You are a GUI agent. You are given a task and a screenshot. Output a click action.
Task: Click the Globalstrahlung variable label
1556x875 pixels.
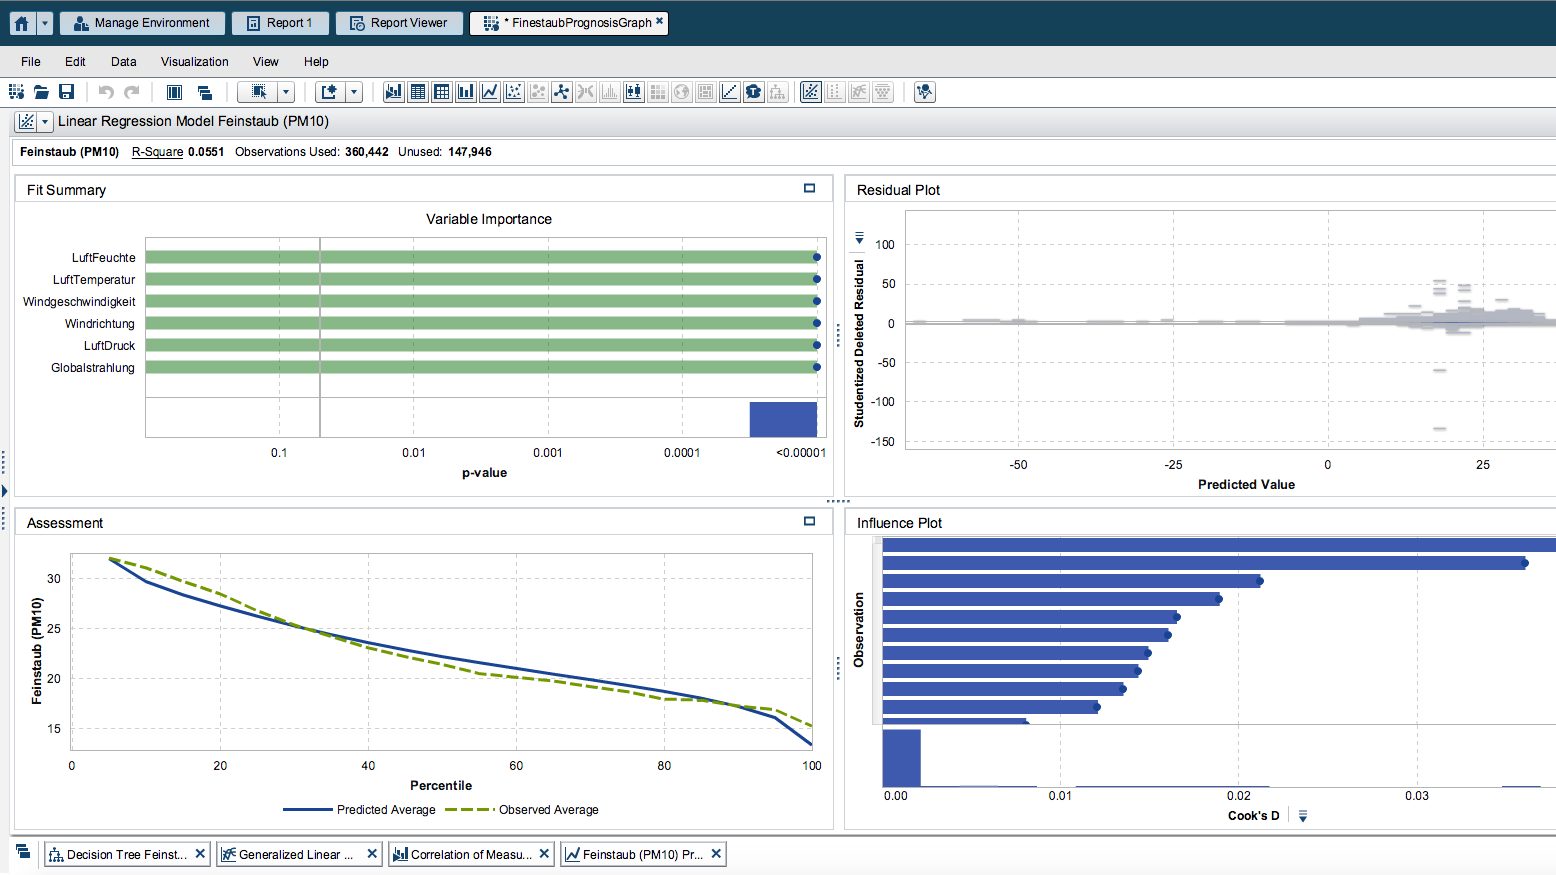tap(93, 368)
